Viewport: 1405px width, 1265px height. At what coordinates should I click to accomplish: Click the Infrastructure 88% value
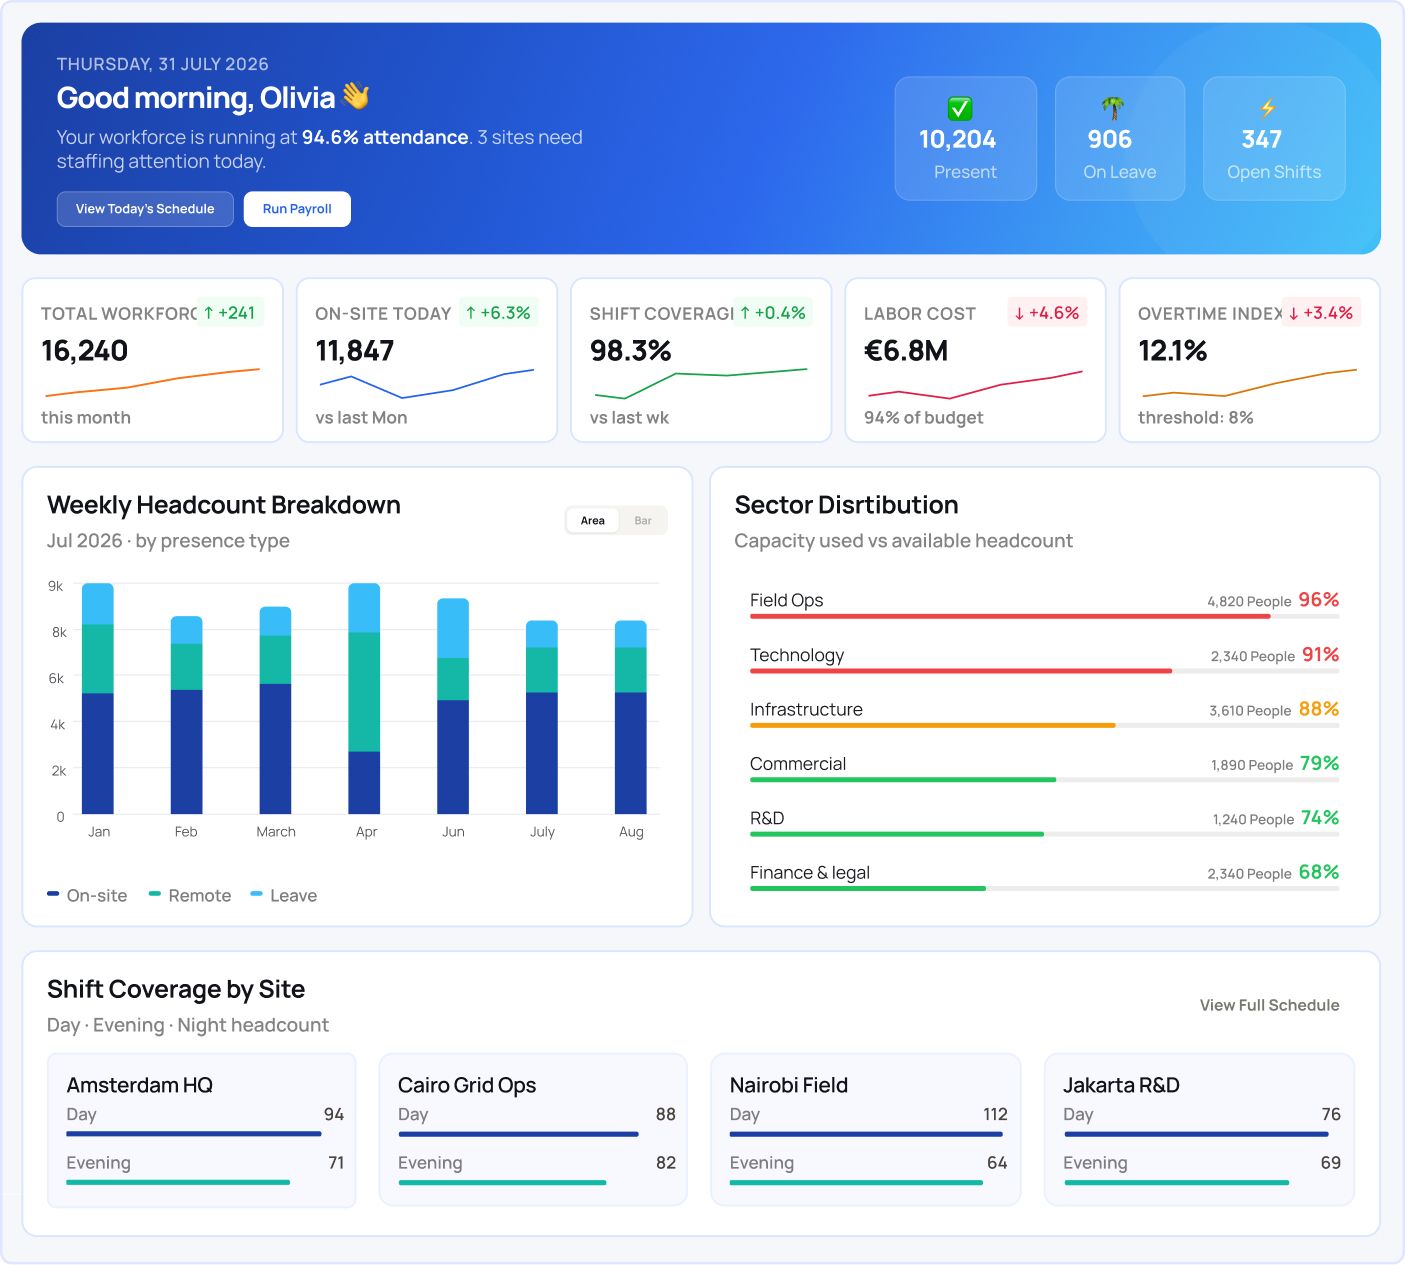[x=1319, y=709]
